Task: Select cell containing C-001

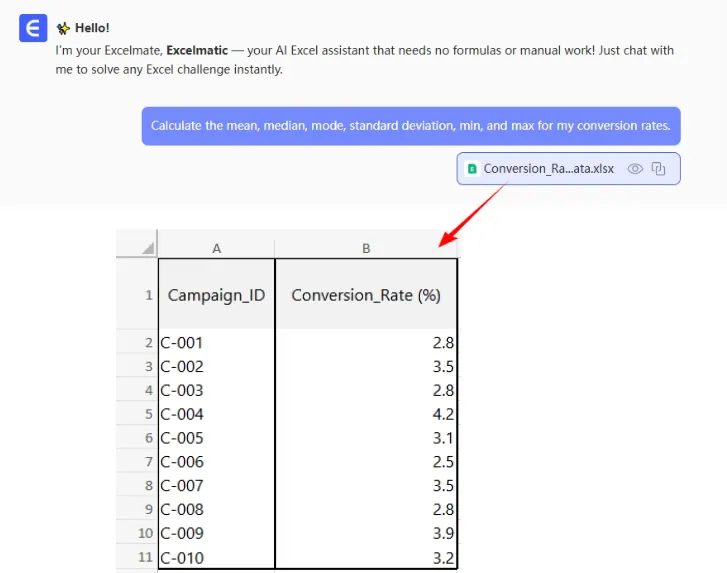Action: [216, 343]
